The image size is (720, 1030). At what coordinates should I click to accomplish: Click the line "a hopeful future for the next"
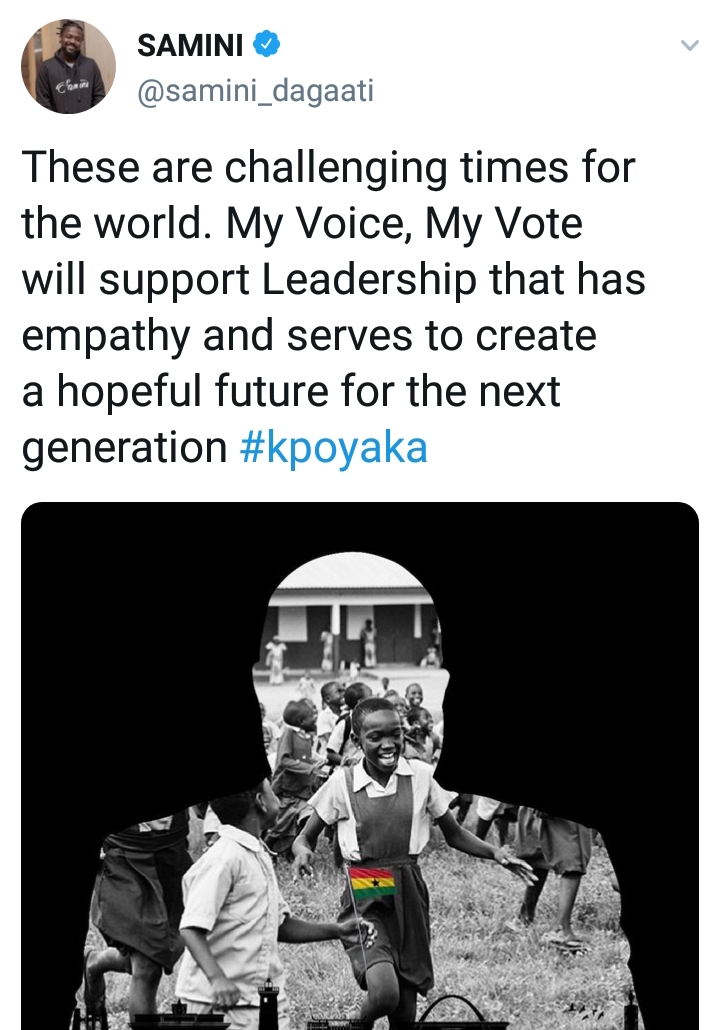point(291,392)
